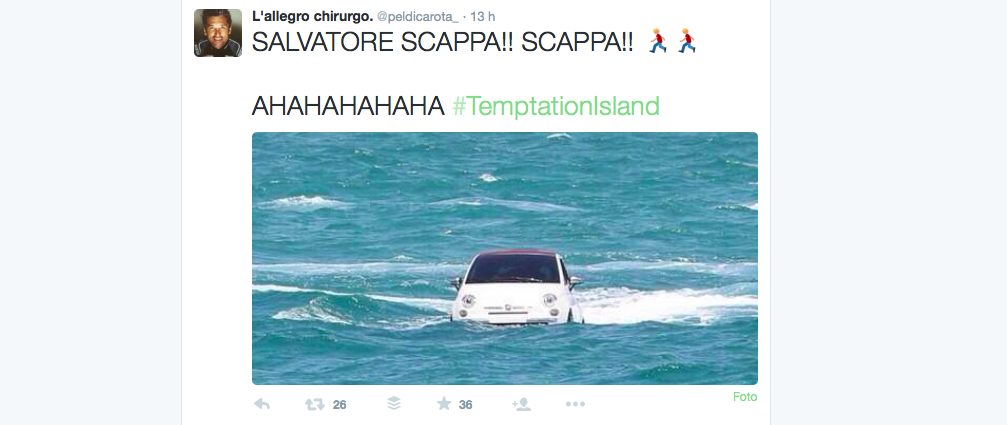Image resolution: width=1007 pixels, height=425 pixels.
Task: Click the AHAHAHAHAHA text line
Action: click(348, 106)
